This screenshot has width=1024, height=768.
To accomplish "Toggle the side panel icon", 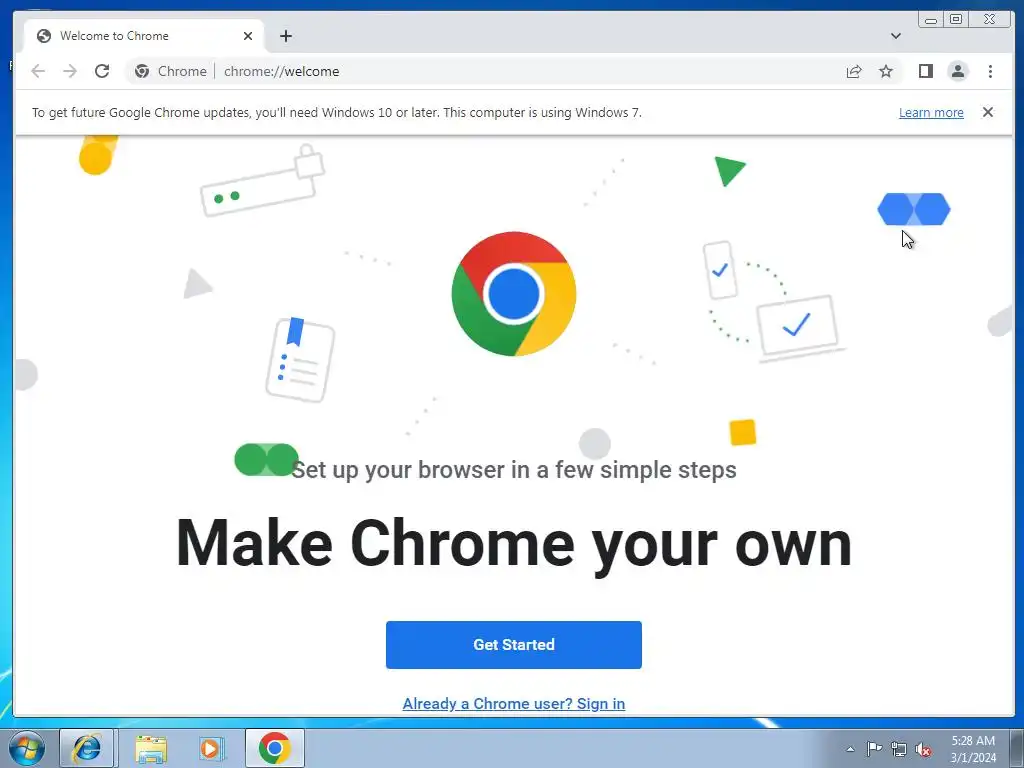I will click(925, 71).
